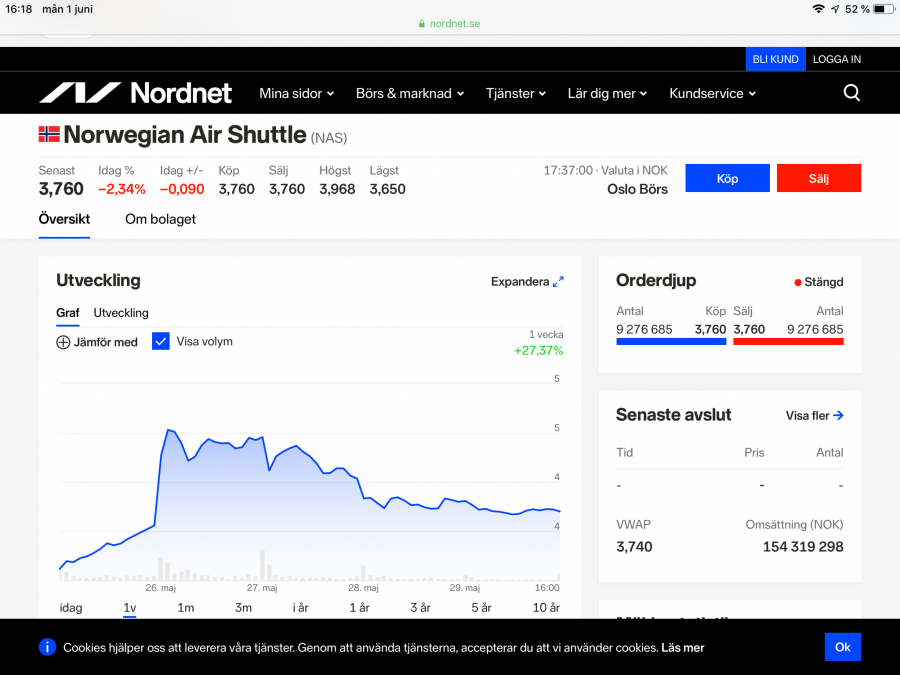Viewport: 900px width, 675px height.
Task: Select the 10 år time range
Action: point(546,607)
